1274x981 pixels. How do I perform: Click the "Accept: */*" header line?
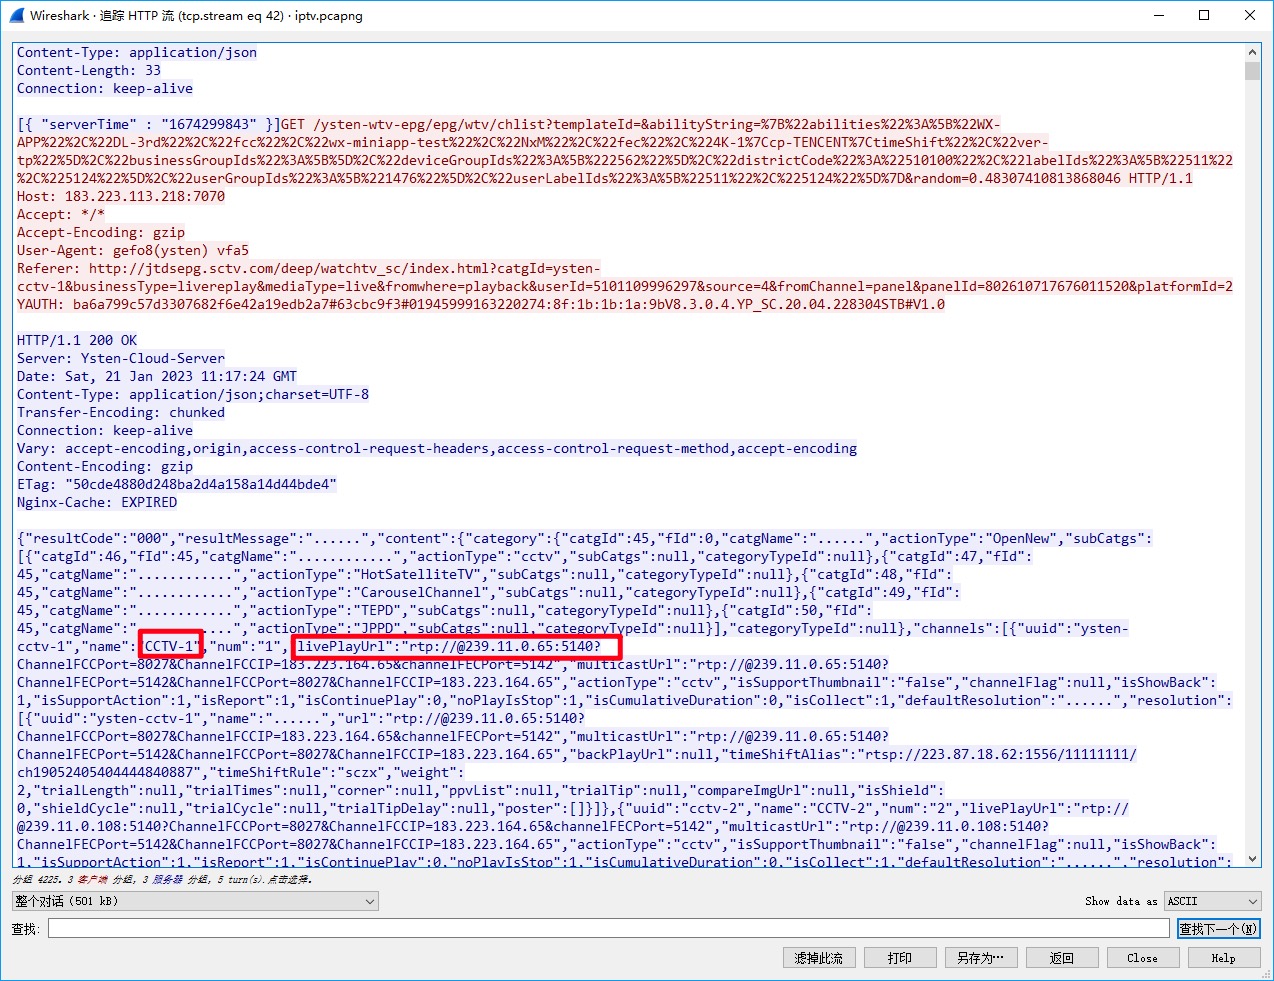pos(61,215)
